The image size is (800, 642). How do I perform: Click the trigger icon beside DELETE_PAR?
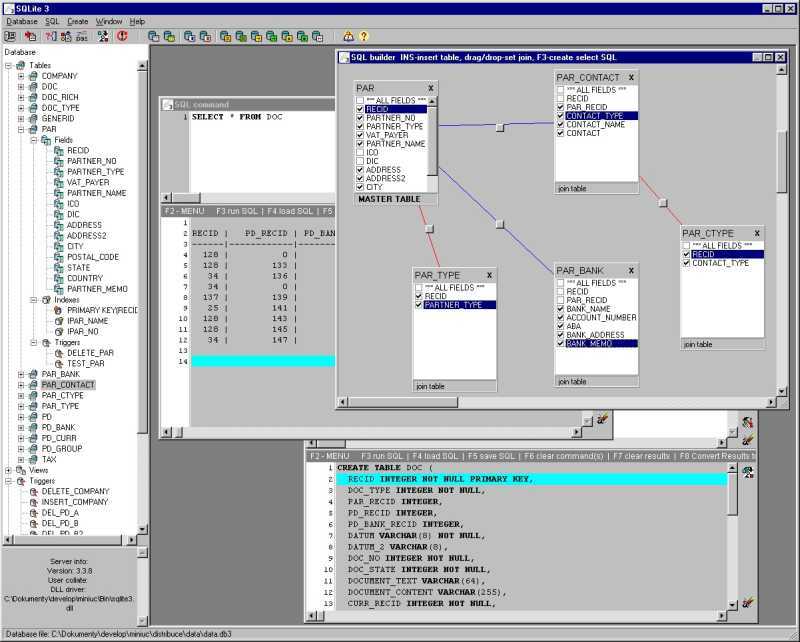point(59,353)
